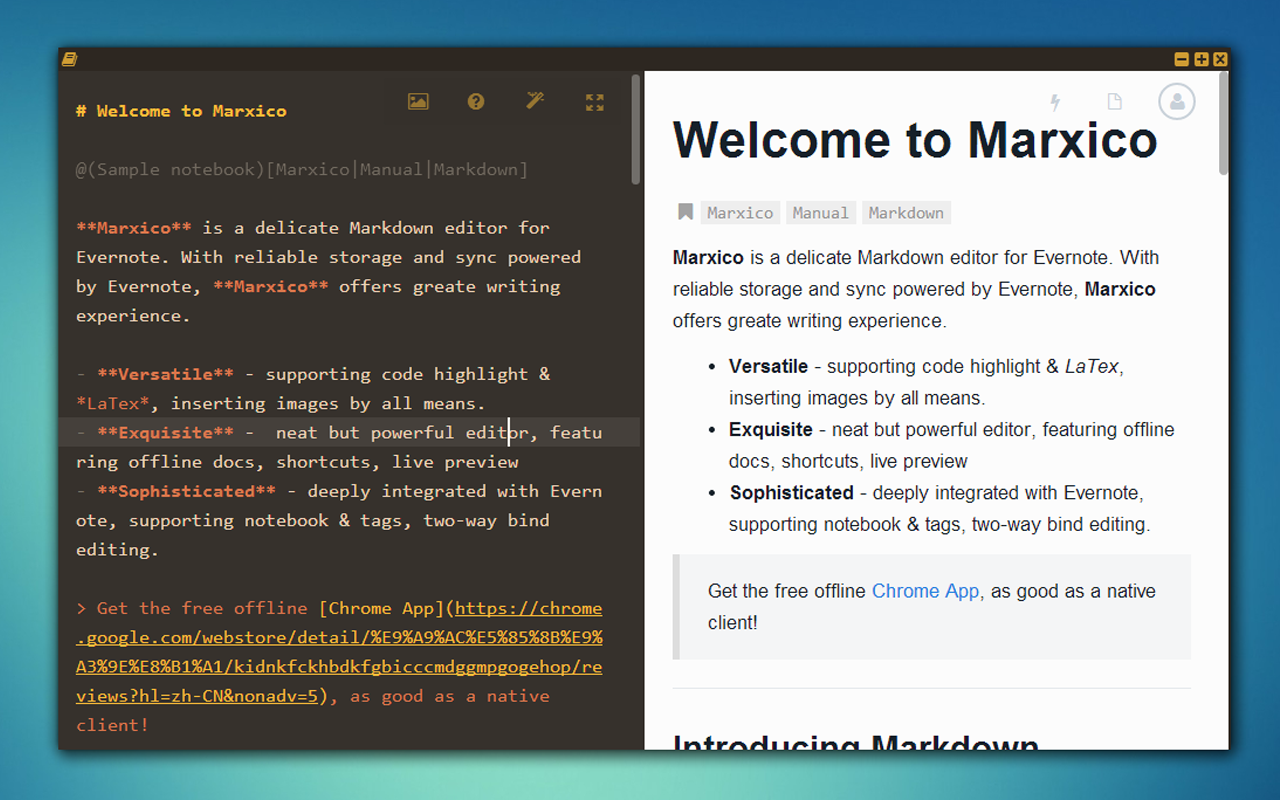Click the 'Versatile' bullet in preview
This screenshot has height=800, width=1280.
click(768, 366)
